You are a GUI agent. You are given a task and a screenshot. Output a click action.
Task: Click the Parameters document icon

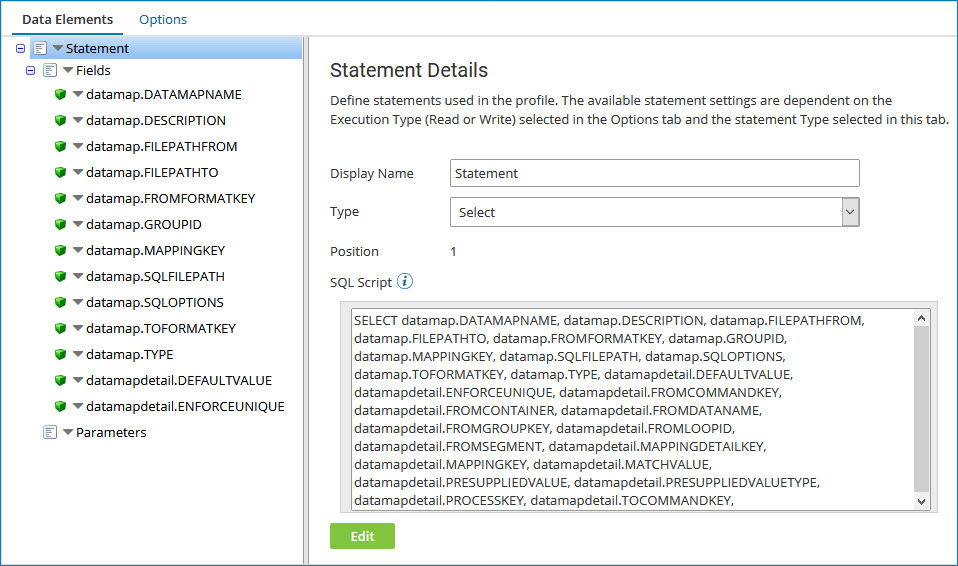[50, 432]
